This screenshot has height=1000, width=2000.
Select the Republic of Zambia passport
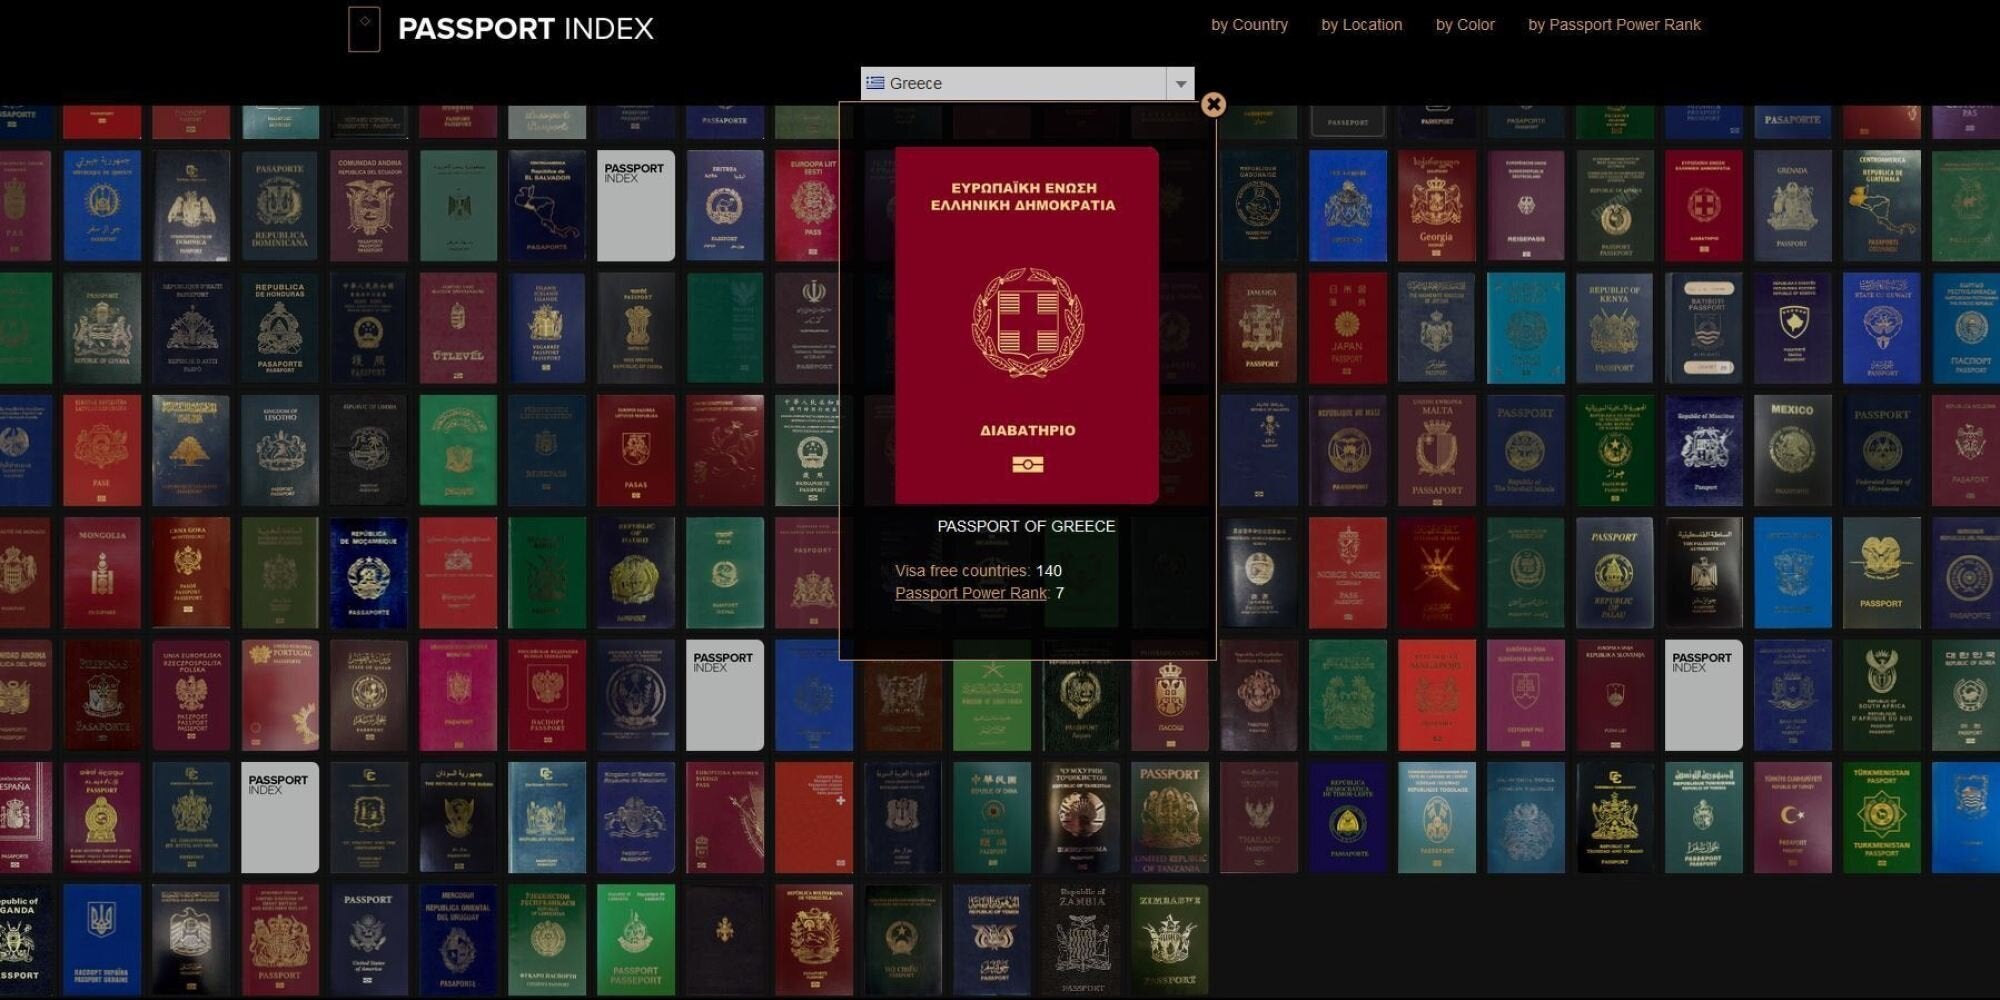1081,940
